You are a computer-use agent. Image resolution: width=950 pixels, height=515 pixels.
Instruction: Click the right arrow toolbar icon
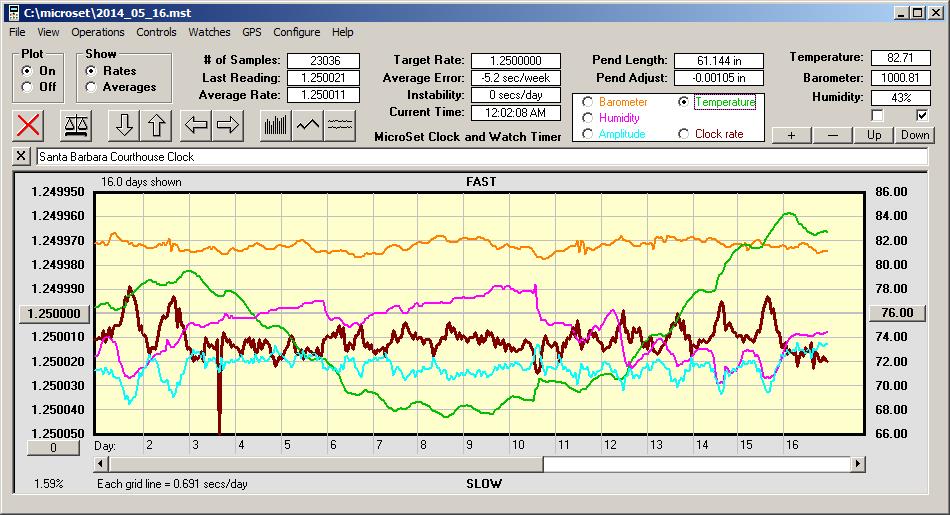pos(228,125)
